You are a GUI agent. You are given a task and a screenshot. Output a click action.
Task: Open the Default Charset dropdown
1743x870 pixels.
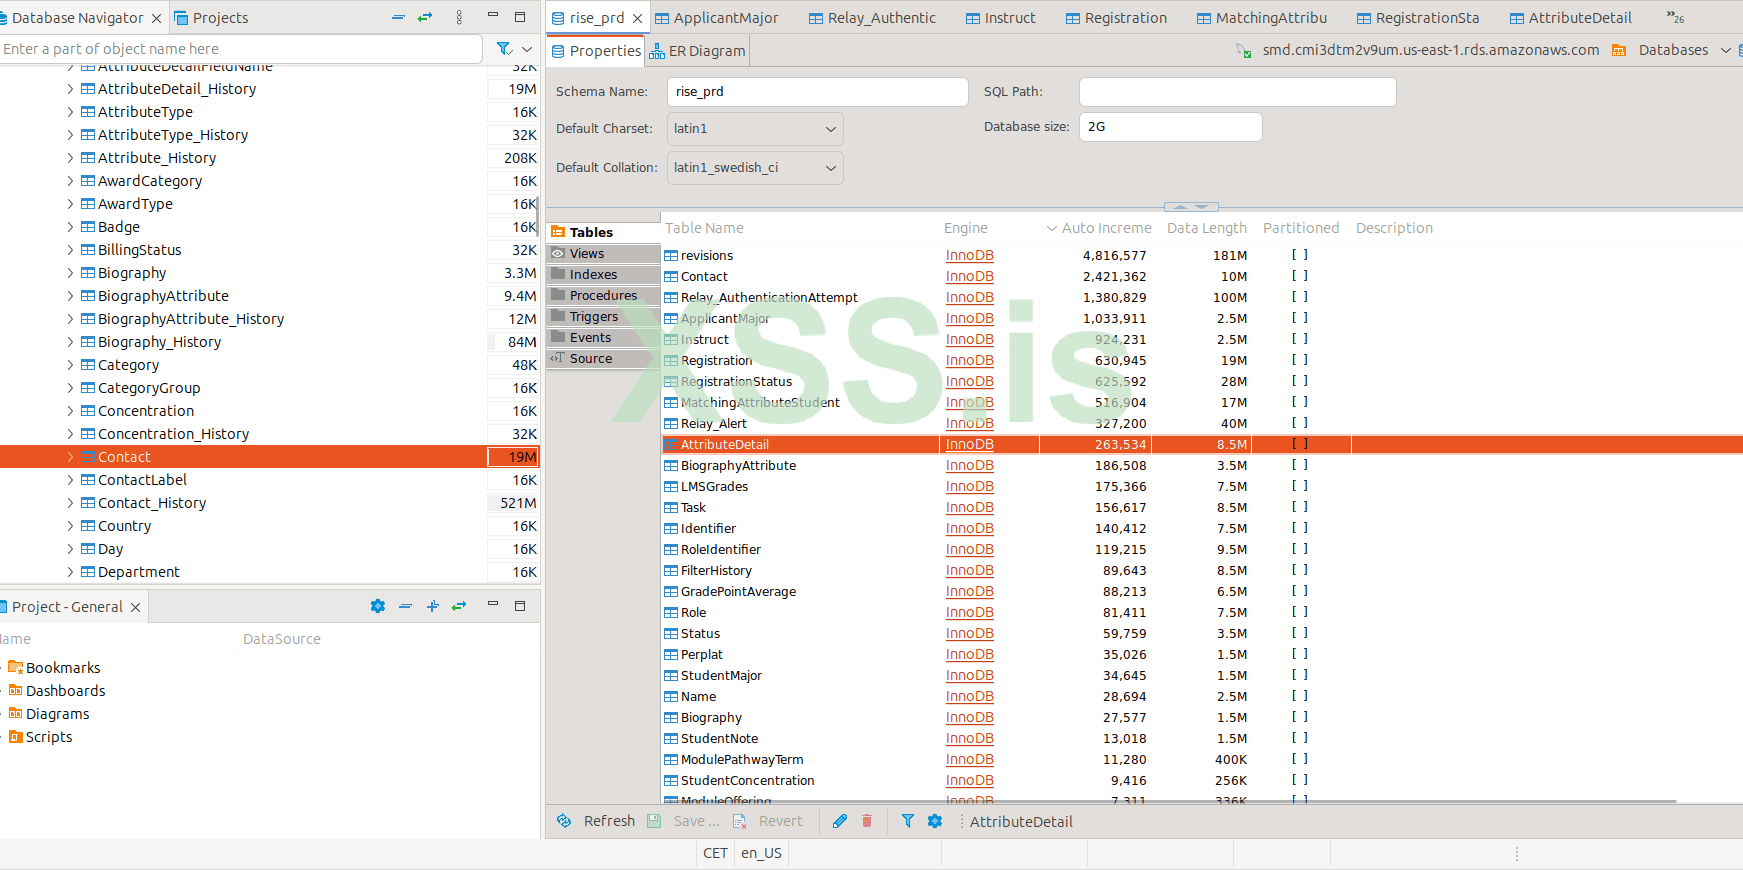pos(755,129)
